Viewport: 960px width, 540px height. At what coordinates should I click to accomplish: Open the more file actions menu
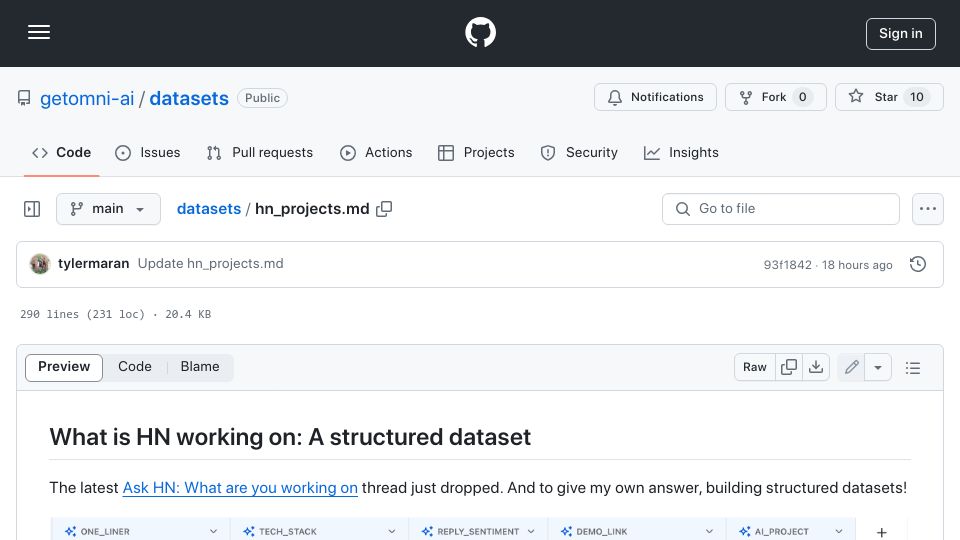pyautogui.click(x=928, y=209)
